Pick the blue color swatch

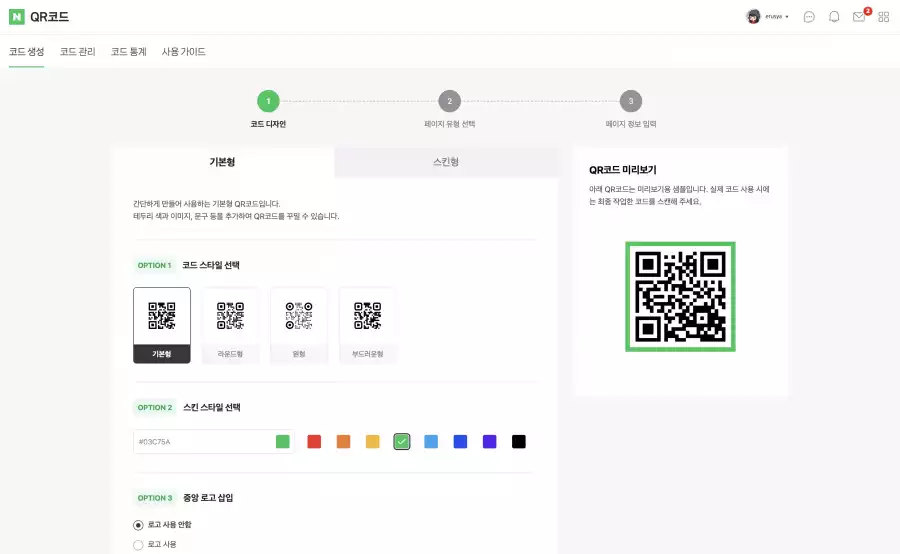[x=460, y=441]
